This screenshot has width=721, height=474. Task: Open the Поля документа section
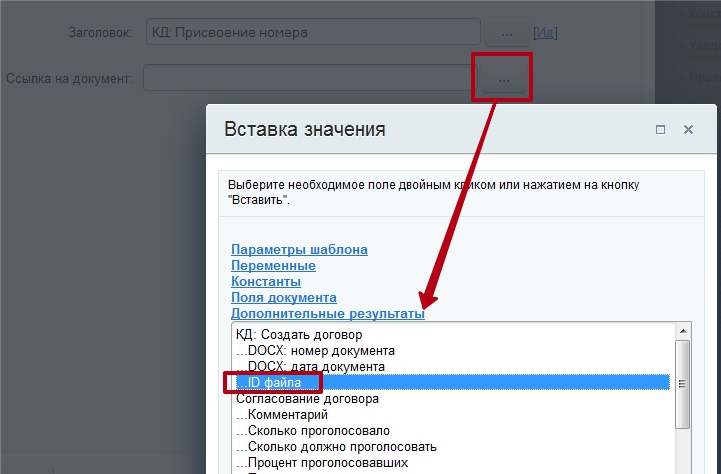[283, 297]
